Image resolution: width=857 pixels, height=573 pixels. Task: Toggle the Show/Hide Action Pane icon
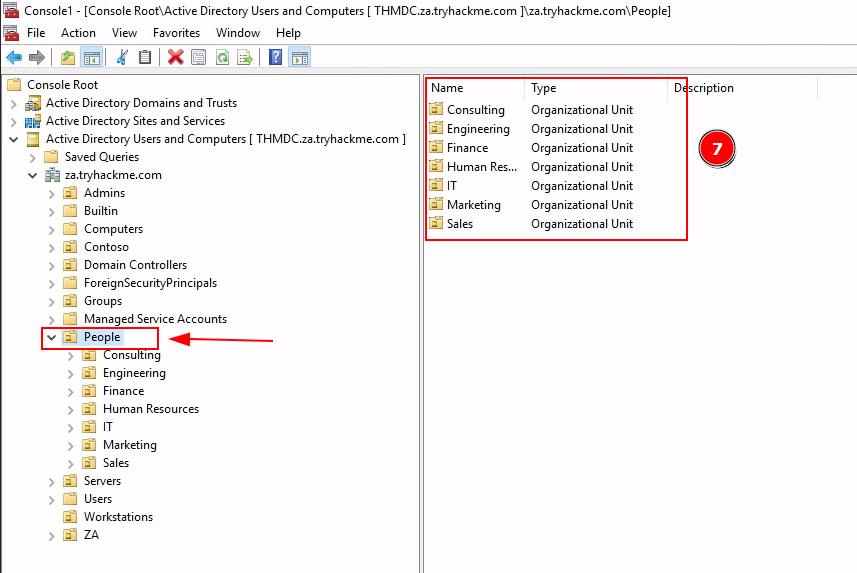[x=300, y=57]
